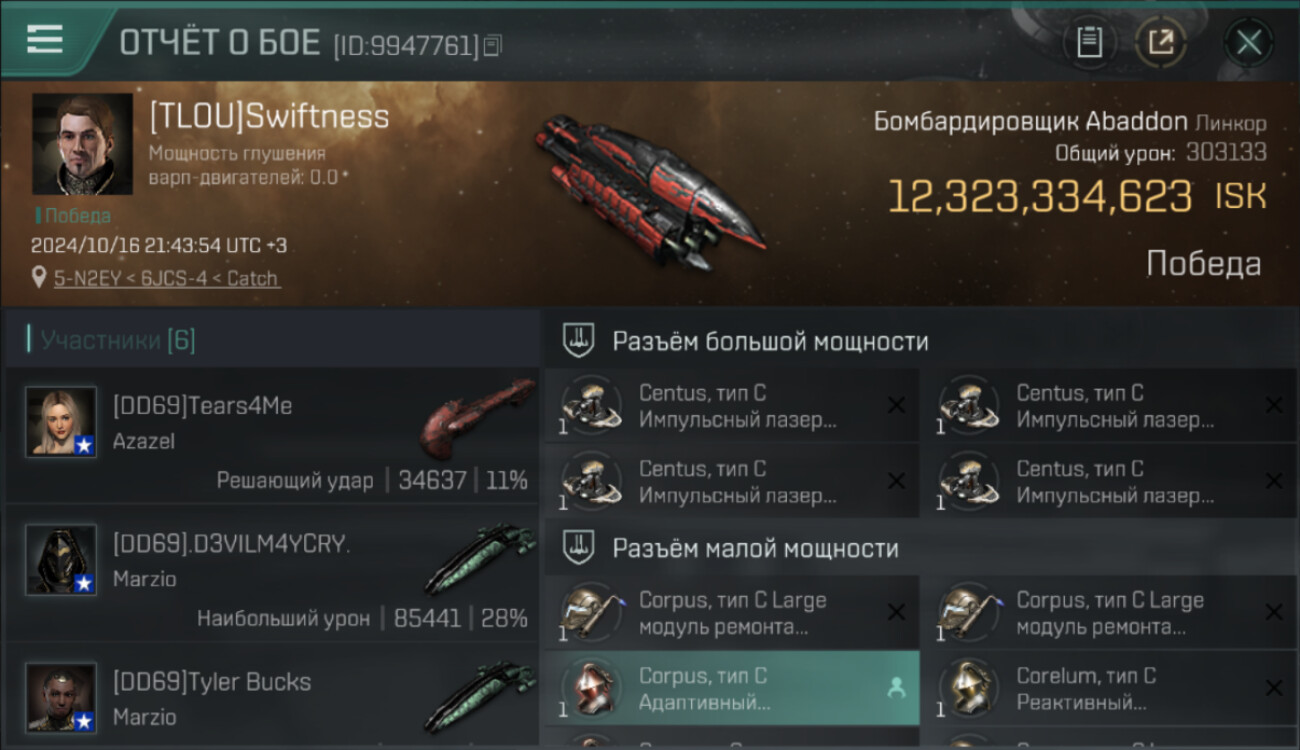
Task: Open the hamburger menu icon
Action: point(44,40)
